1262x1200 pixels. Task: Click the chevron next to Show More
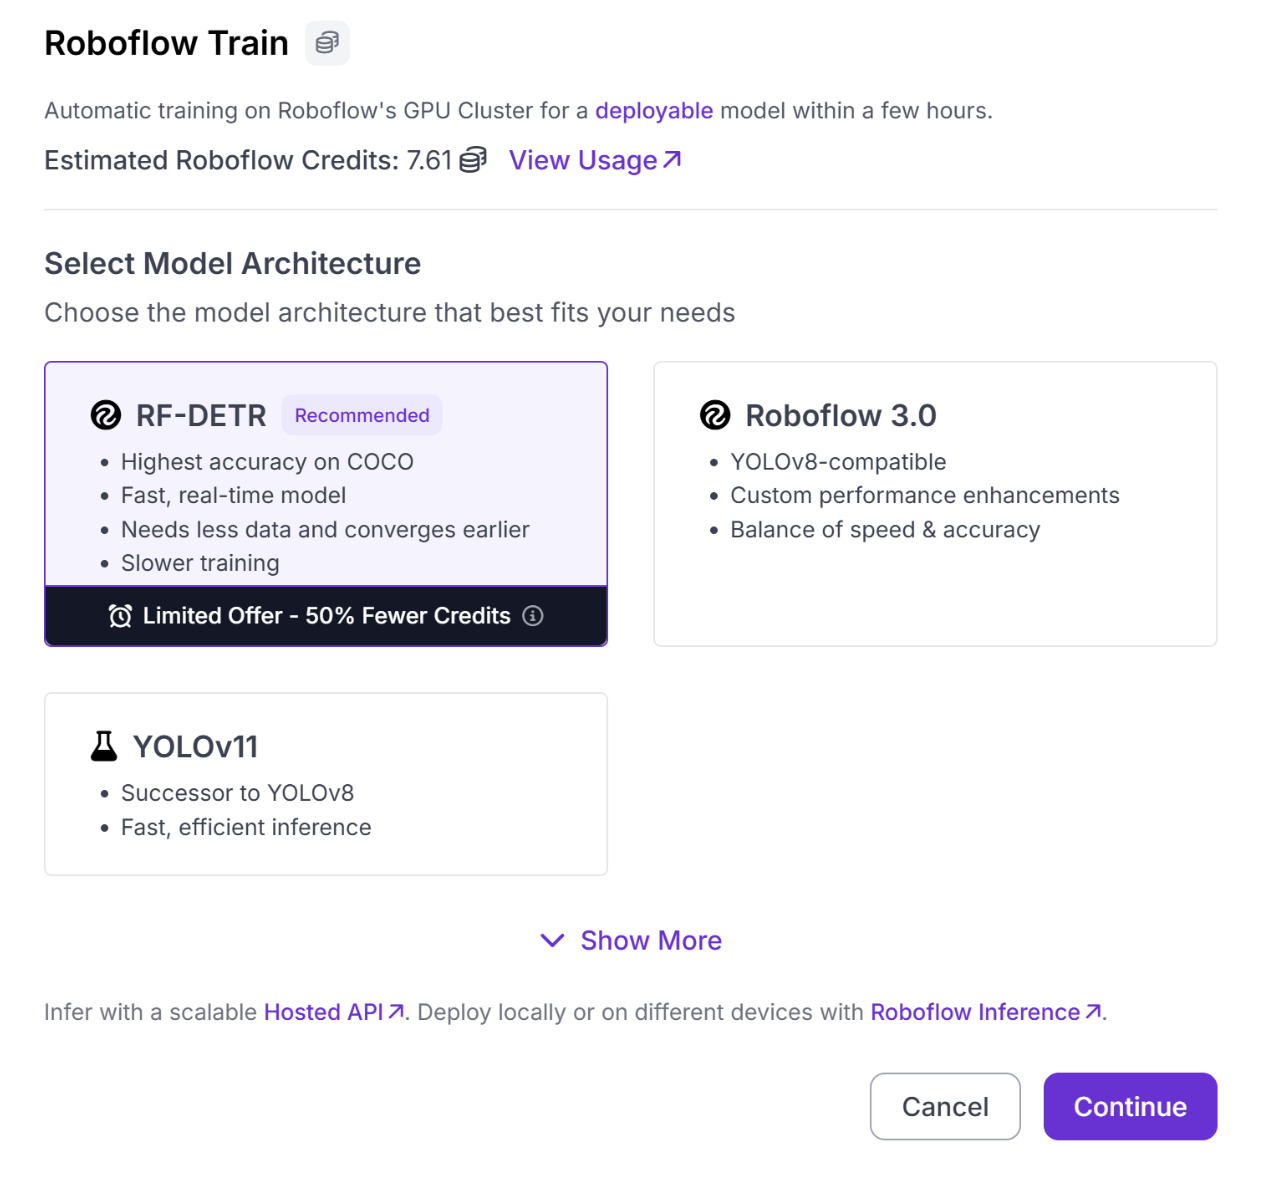[x=552, y=941]
